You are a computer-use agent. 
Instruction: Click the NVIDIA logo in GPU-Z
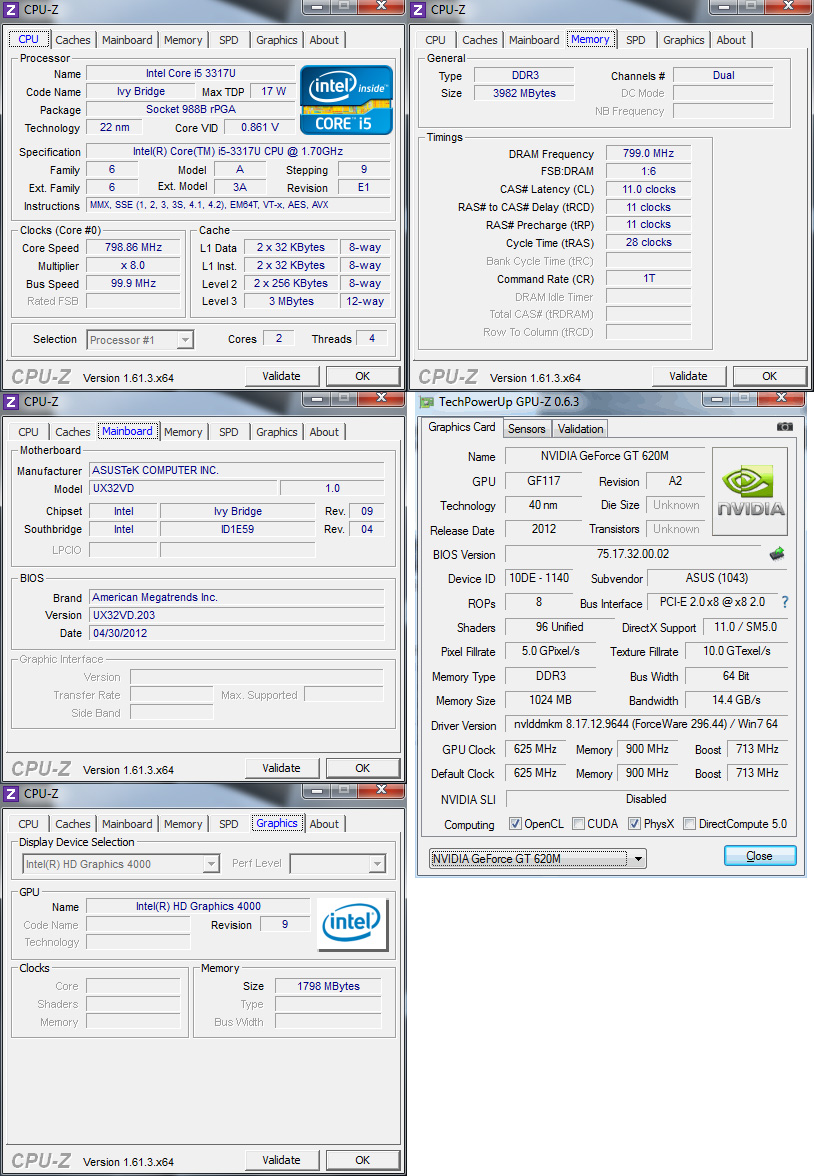pyautogui.click(x=749, y=491)
